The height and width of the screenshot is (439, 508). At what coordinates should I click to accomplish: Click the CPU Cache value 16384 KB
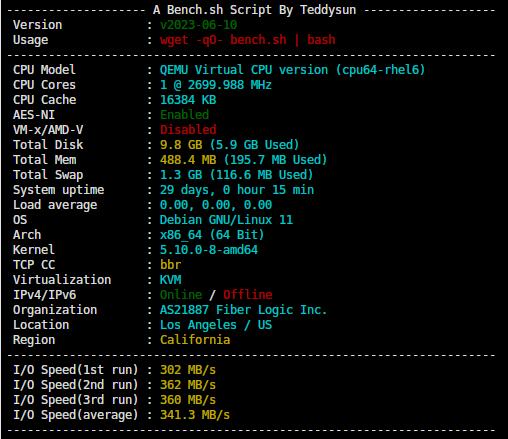(x=188, y=100)
